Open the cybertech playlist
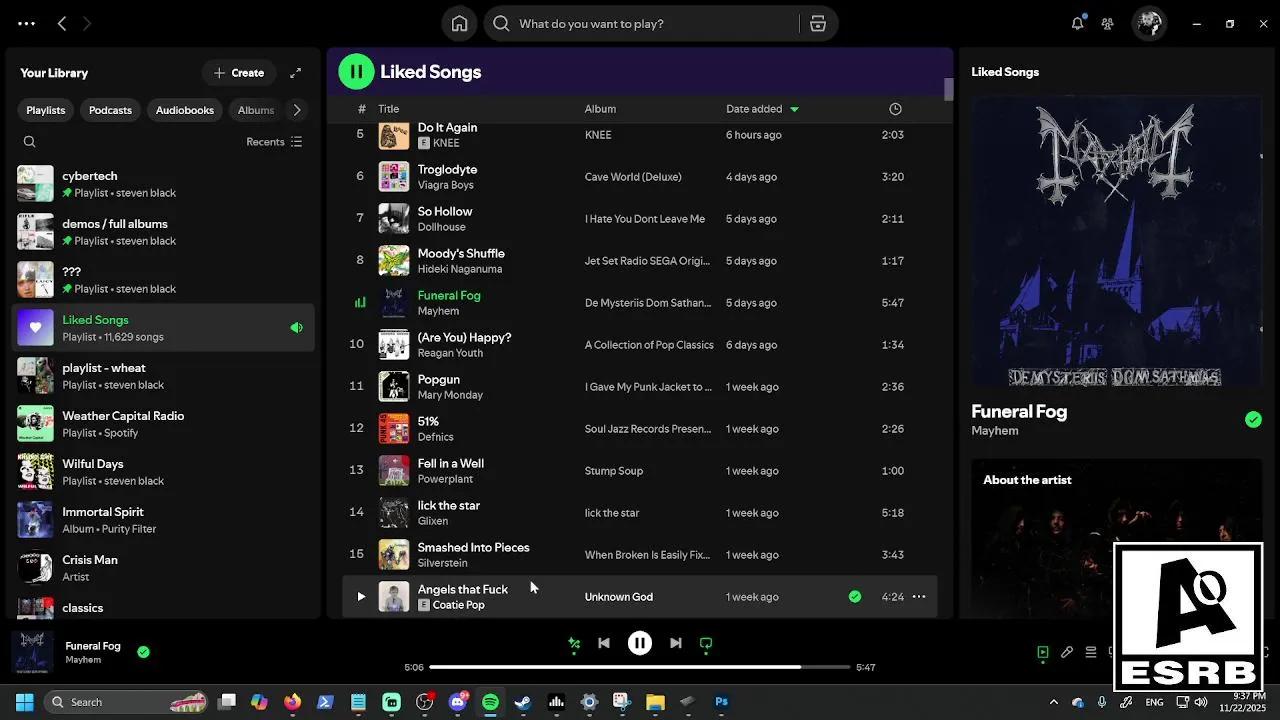1280x720 pixels. [x=163, y=184]
